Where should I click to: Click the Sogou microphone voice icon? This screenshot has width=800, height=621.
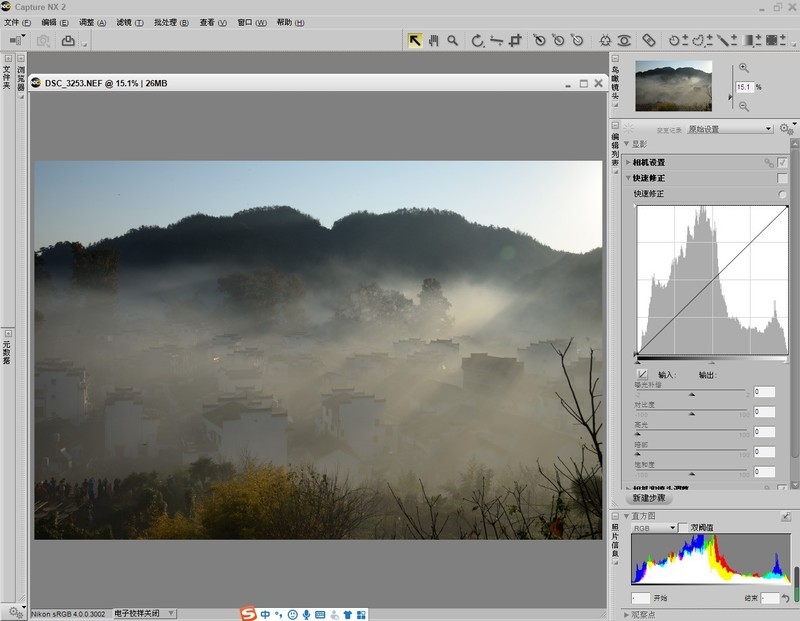click(x=306, y=615)
